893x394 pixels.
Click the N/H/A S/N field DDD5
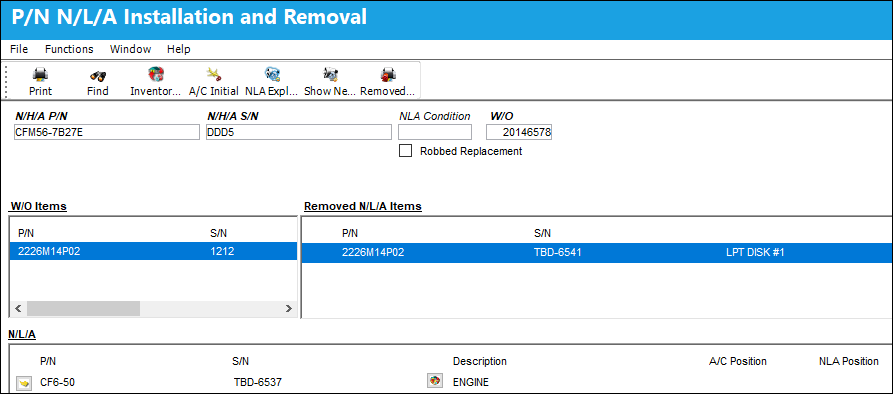click(x=299, y=132)
